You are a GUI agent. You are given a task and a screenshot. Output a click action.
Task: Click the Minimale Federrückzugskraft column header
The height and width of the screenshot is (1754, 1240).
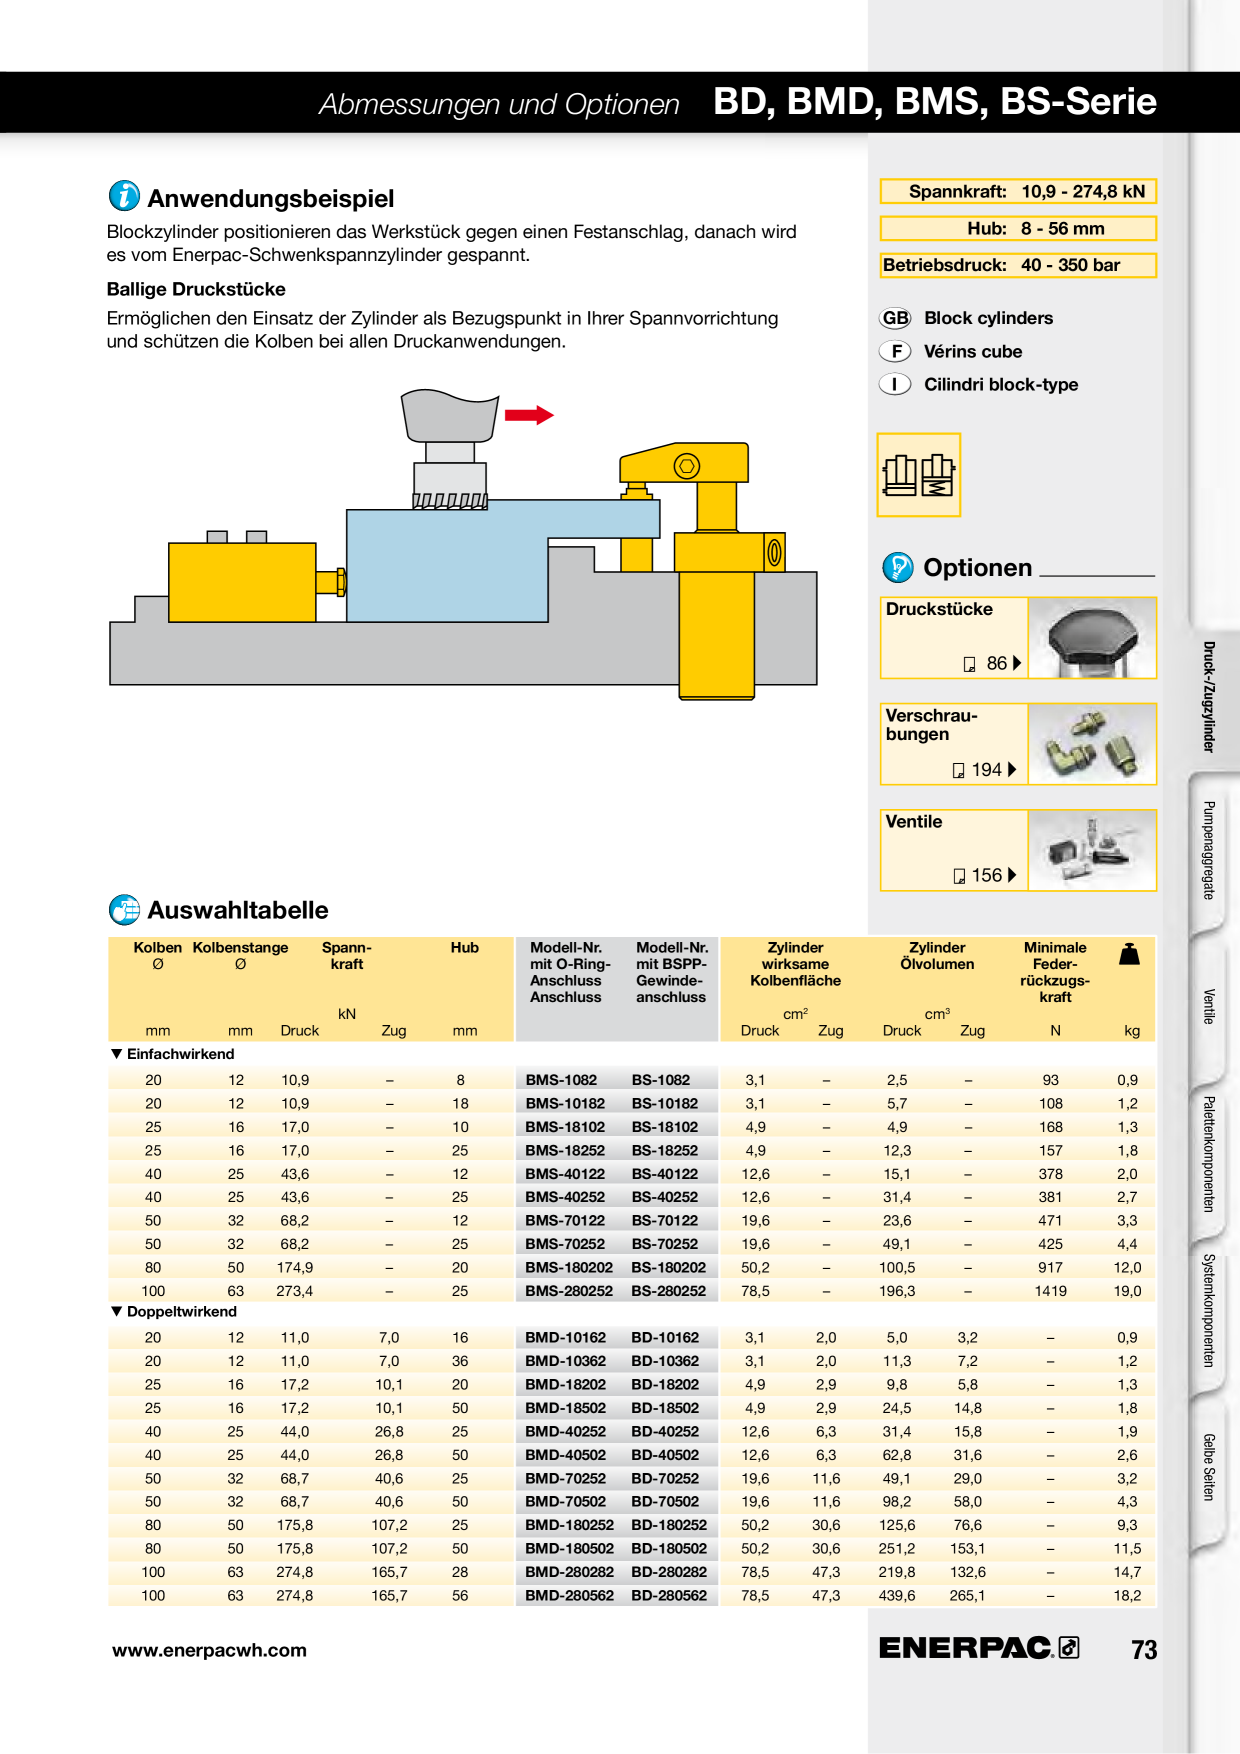[x=1055, y=972]
